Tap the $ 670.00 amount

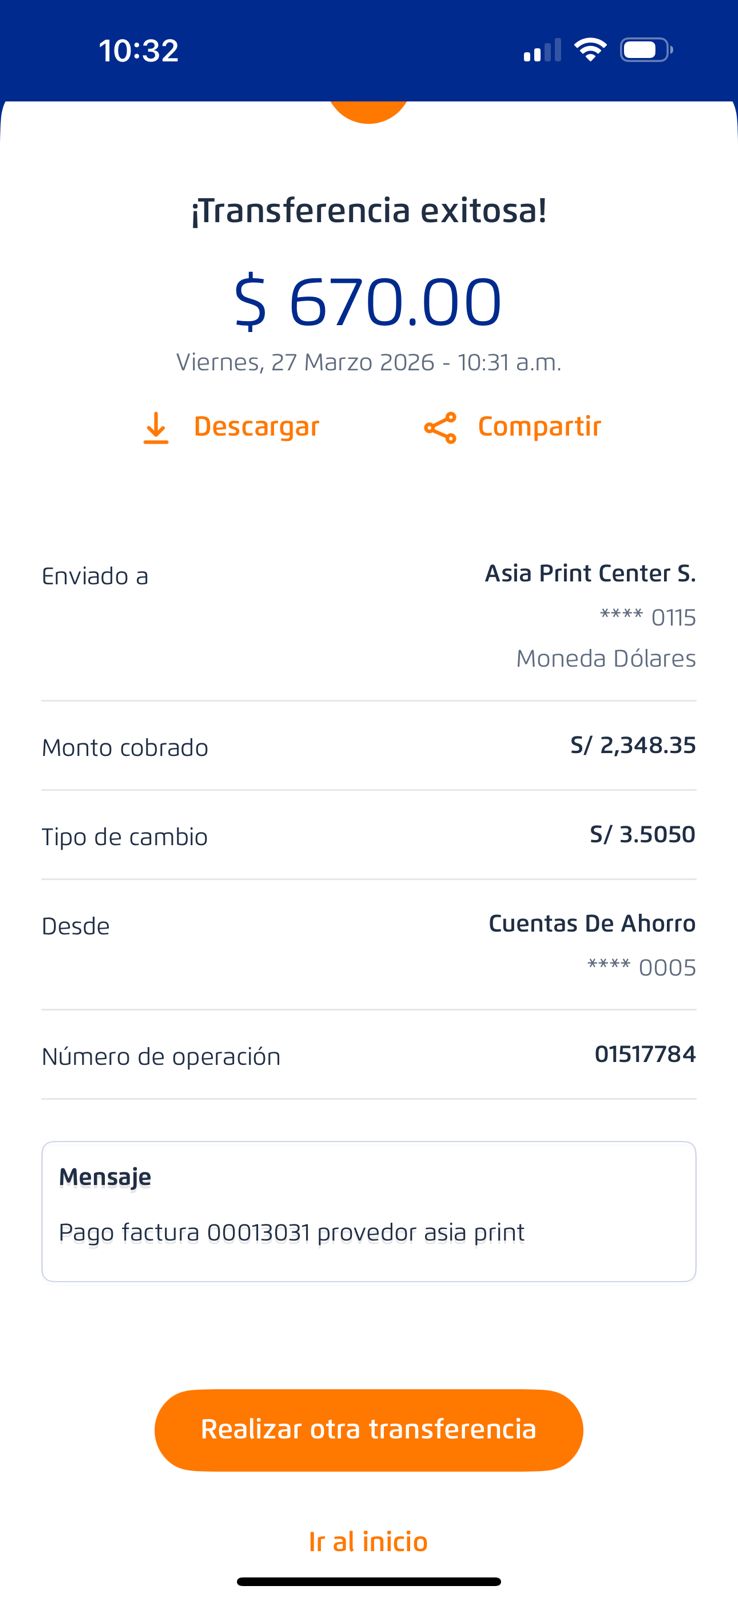(x=368, y=302)
